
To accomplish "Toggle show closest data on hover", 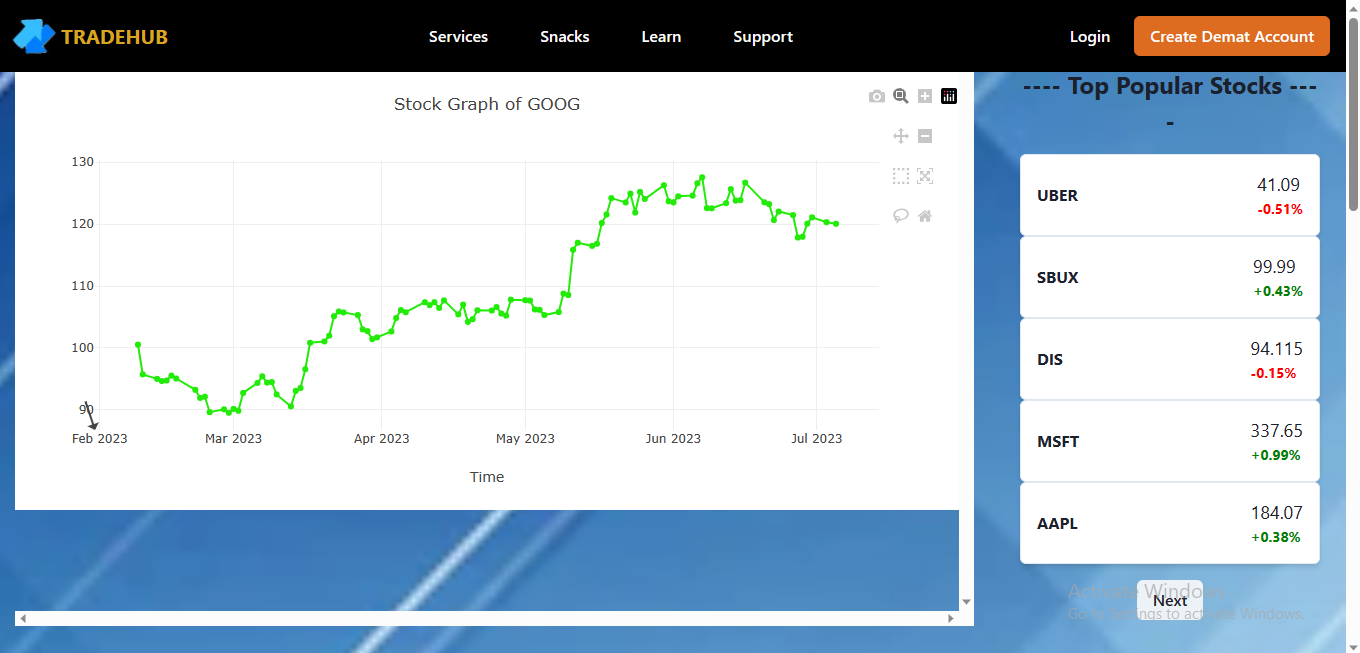I will [x=901, y=215].
